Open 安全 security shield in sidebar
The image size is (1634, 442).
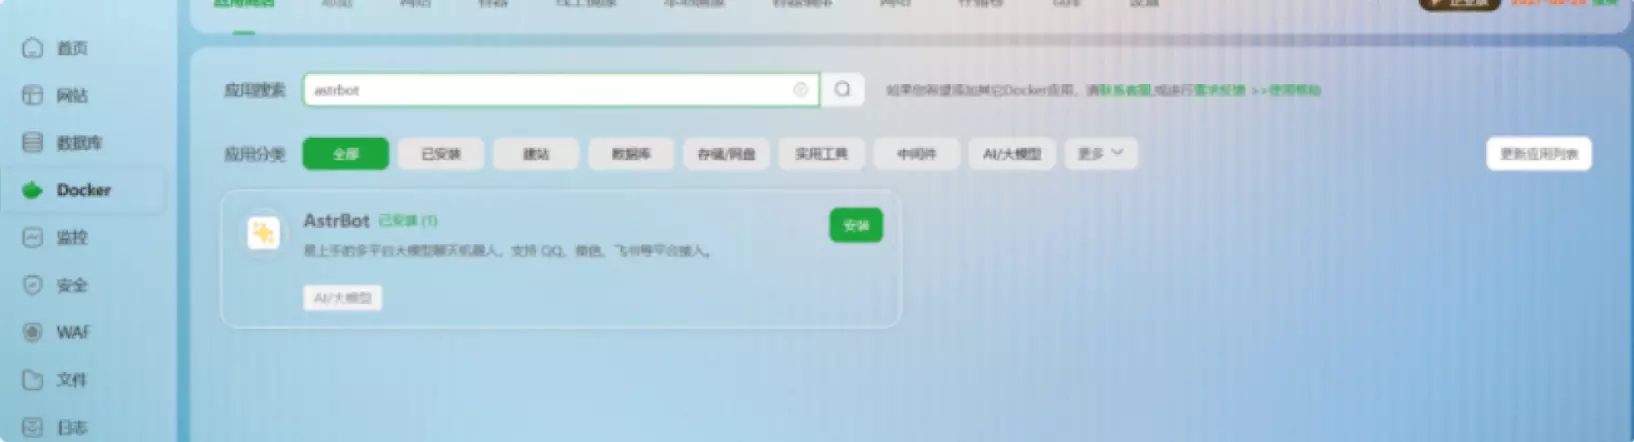click(33, 285)
